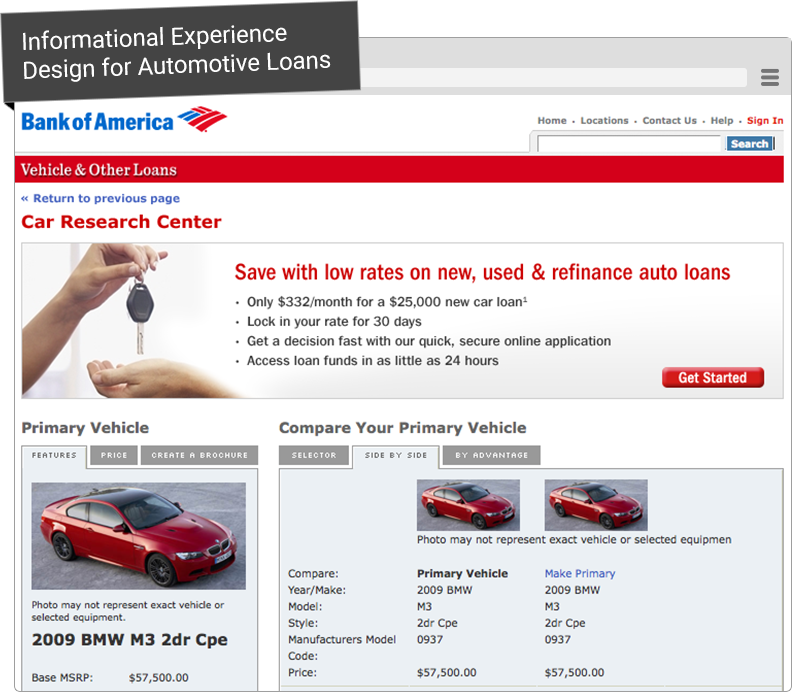
Task: Click 'Access loan funds in as little as 24 hours'
Action: point(373,361)
